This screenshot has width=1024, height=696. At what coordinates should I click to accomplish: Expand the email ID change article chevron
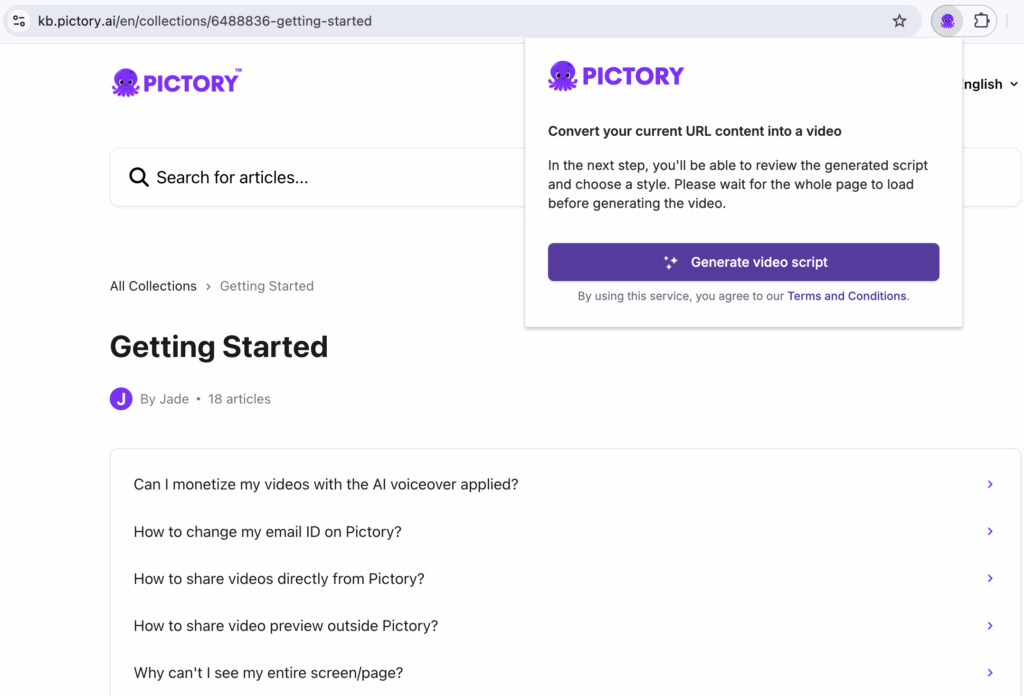[x=989, y=531]
